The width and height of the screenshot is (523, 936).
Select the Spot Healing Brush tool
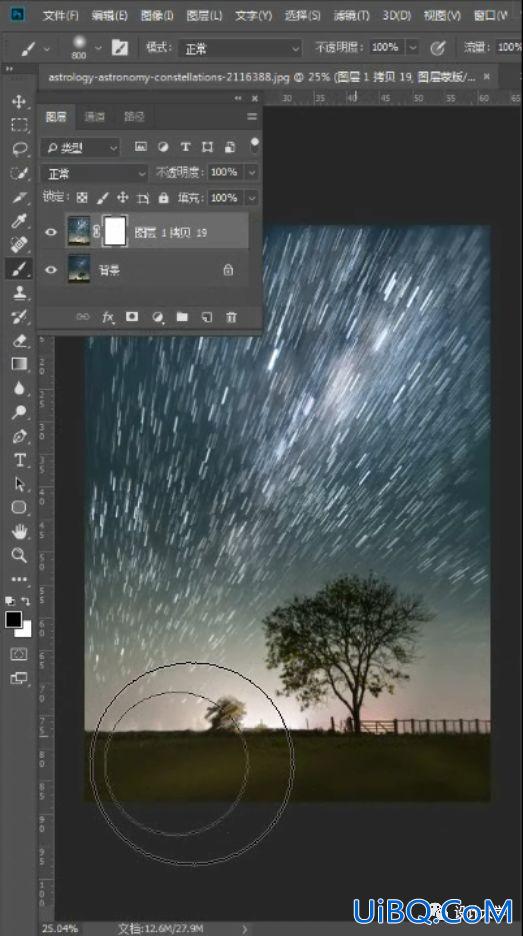19,245
